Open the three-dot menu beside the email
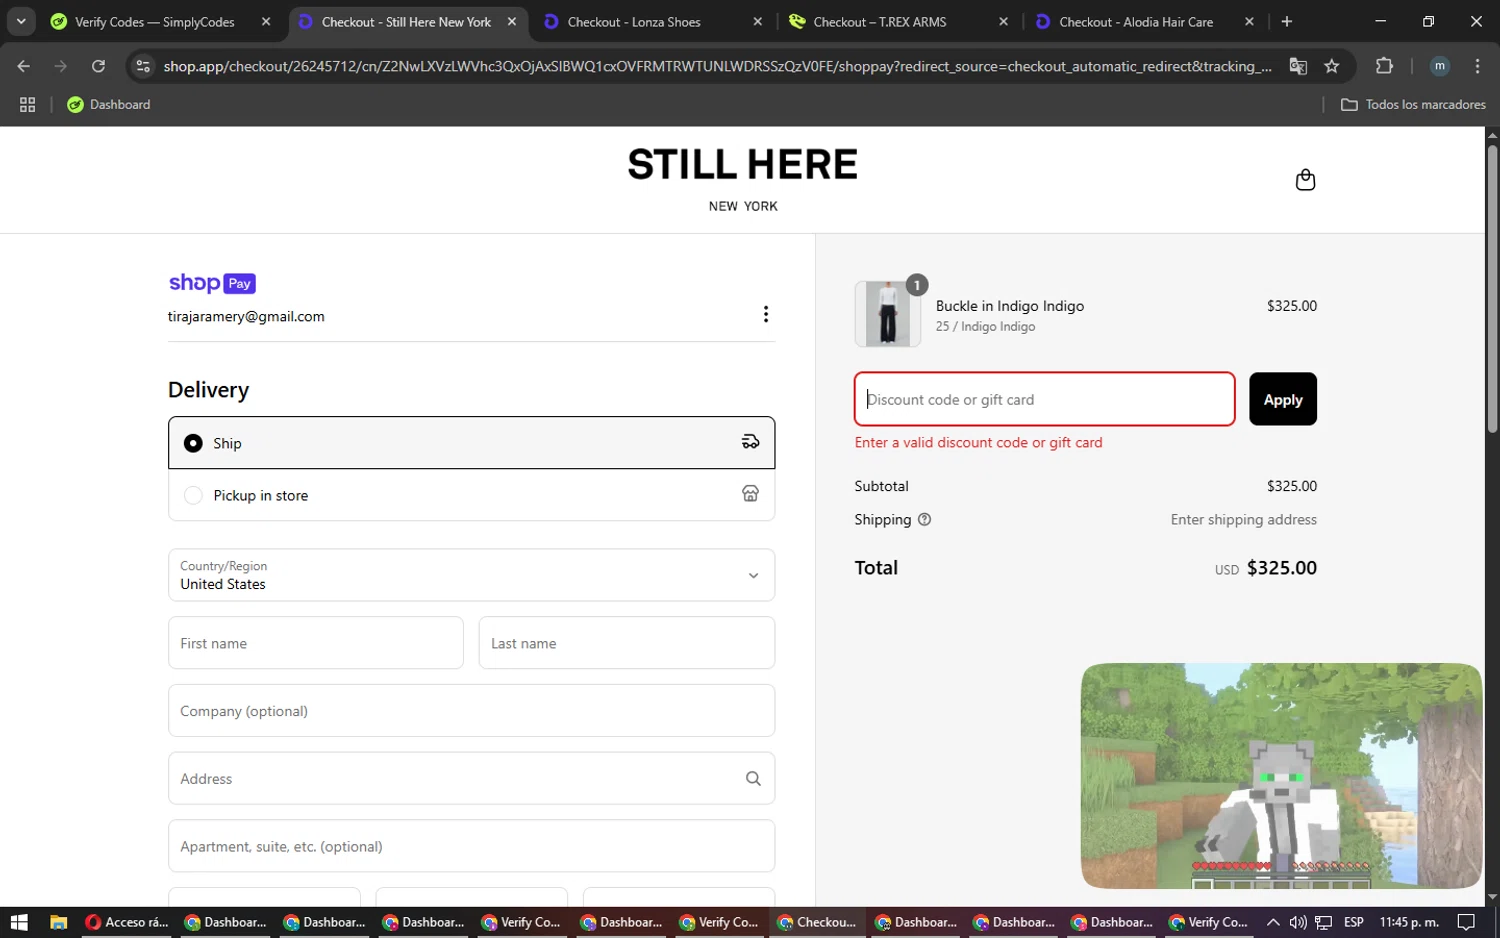The width and height of the screenshot is (1500, 938). [x=766, y=315]
